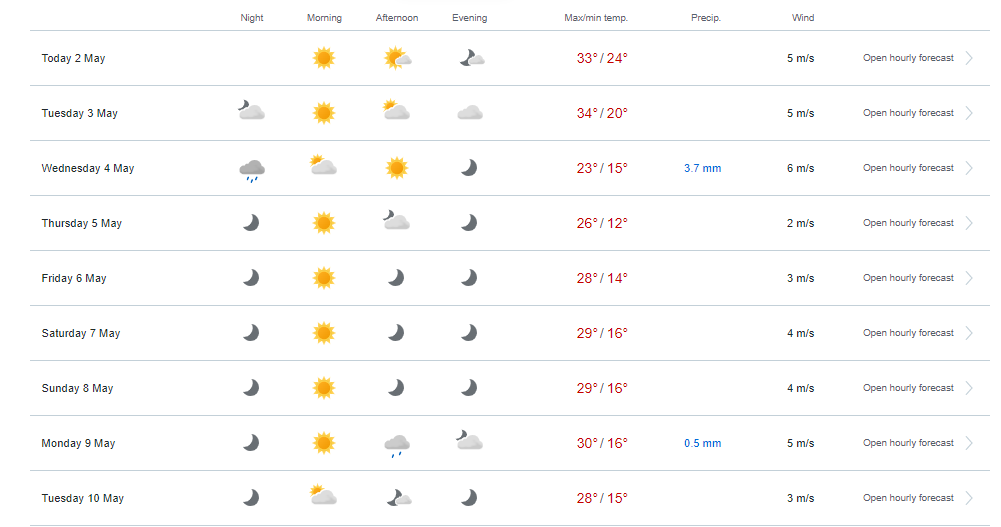
Task: Expand Sunday 8 May row chevron
Action: 969,388
